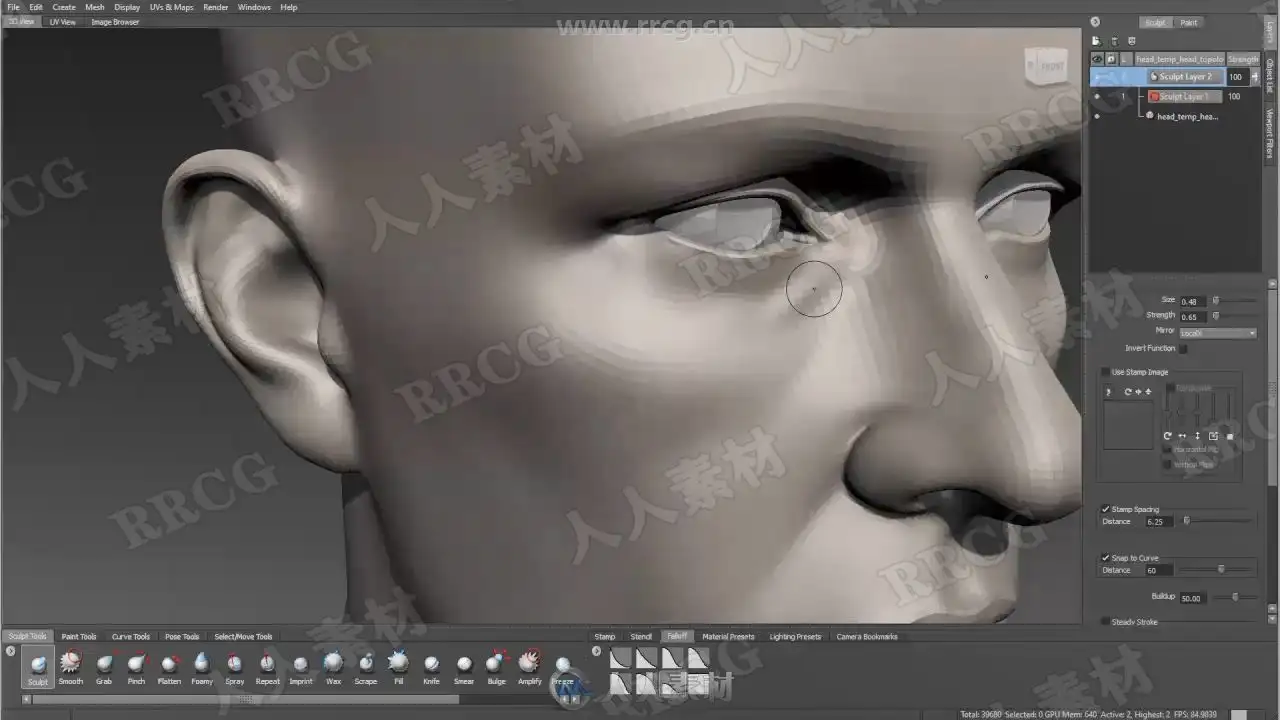Select the Amplify tool

[529, 667]
